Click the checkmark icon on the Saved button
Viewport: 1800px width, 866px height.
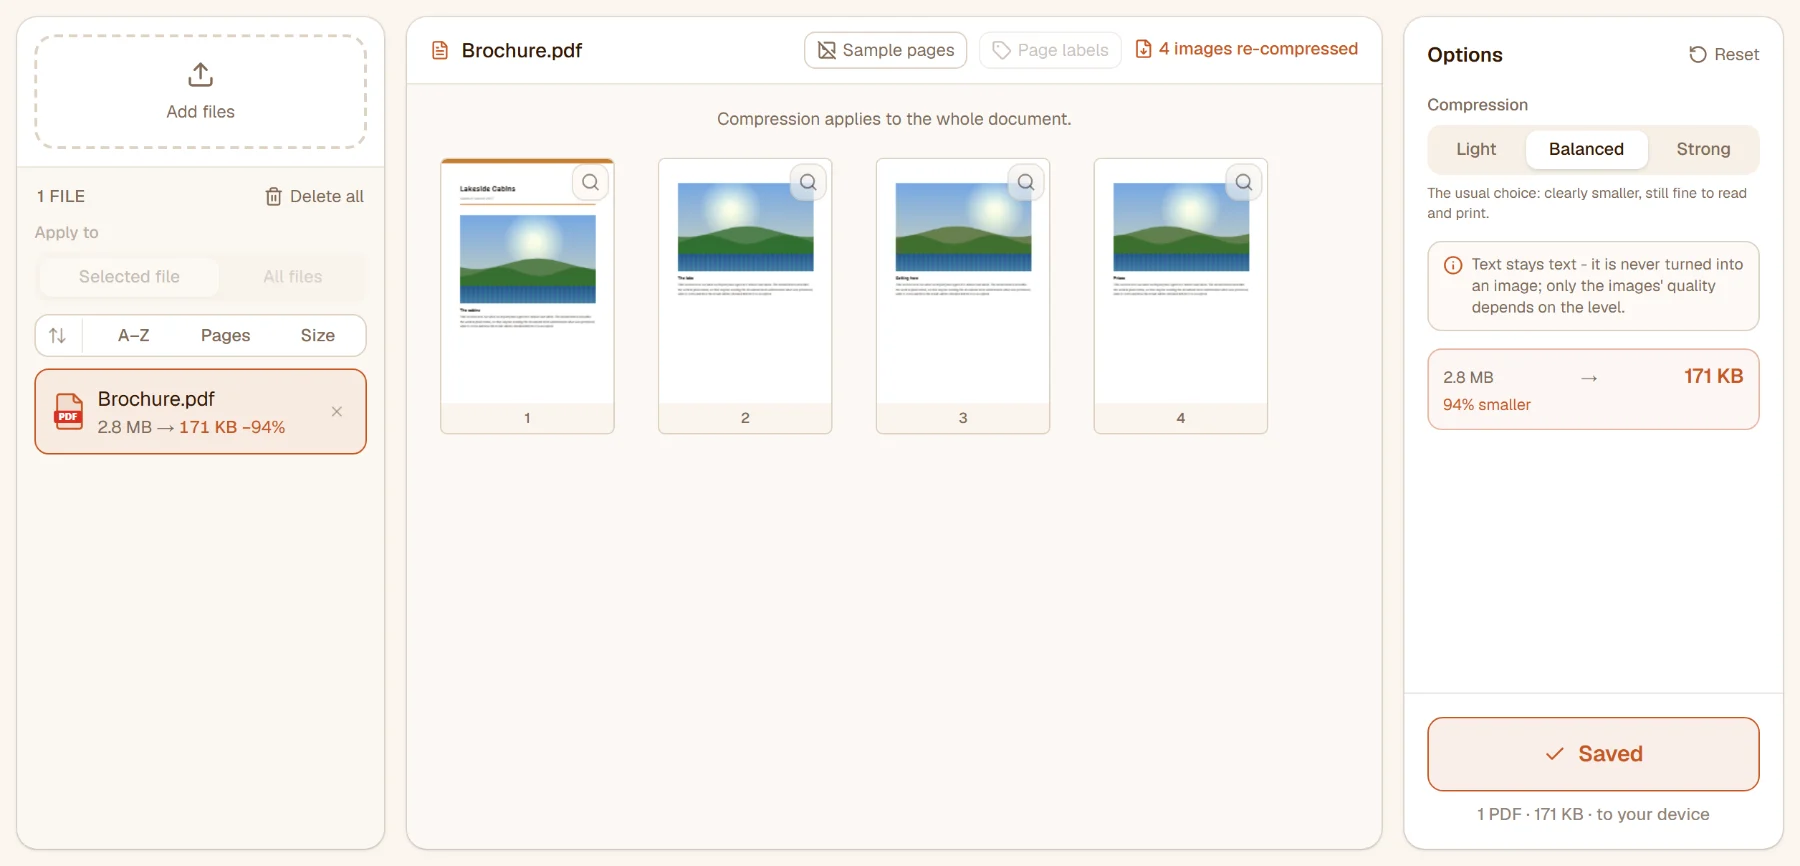[1555, 754]
